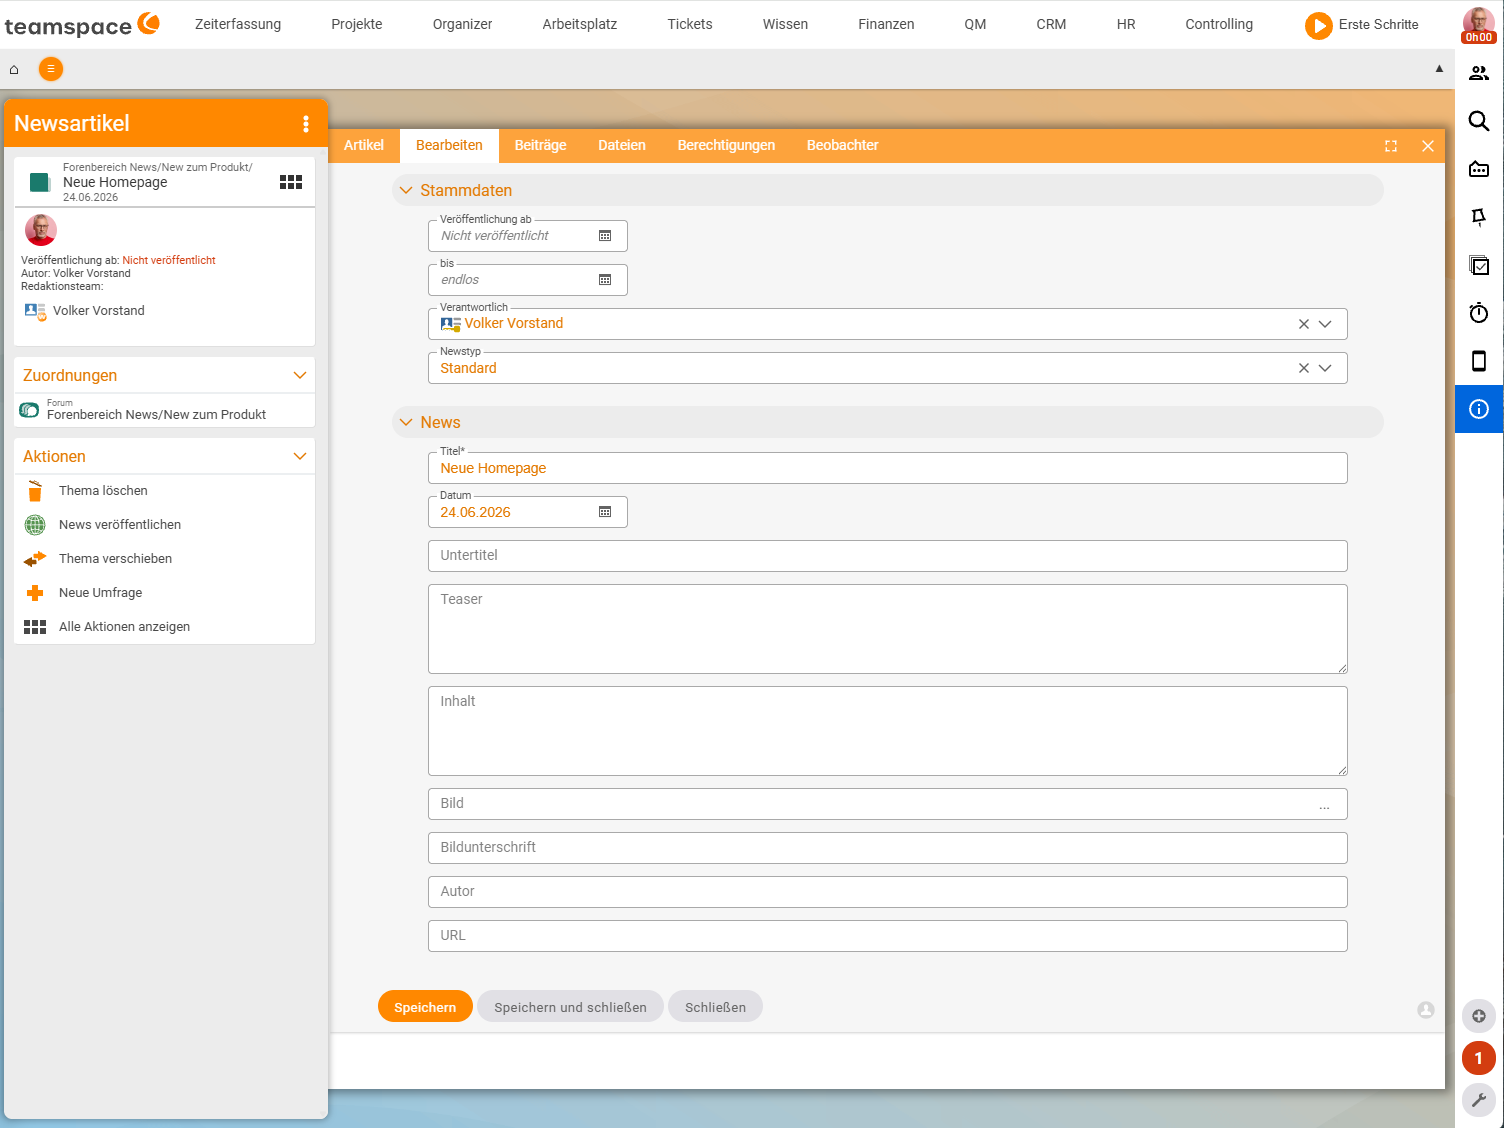Viewport: 1504px width, 1128px height.
Task: Collapse the News section
Action: [x=406, y=422]
